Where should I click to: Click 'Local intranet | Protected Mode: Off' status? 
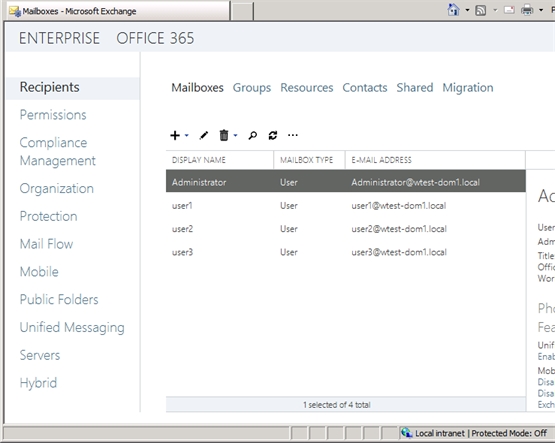click(481, 433)
